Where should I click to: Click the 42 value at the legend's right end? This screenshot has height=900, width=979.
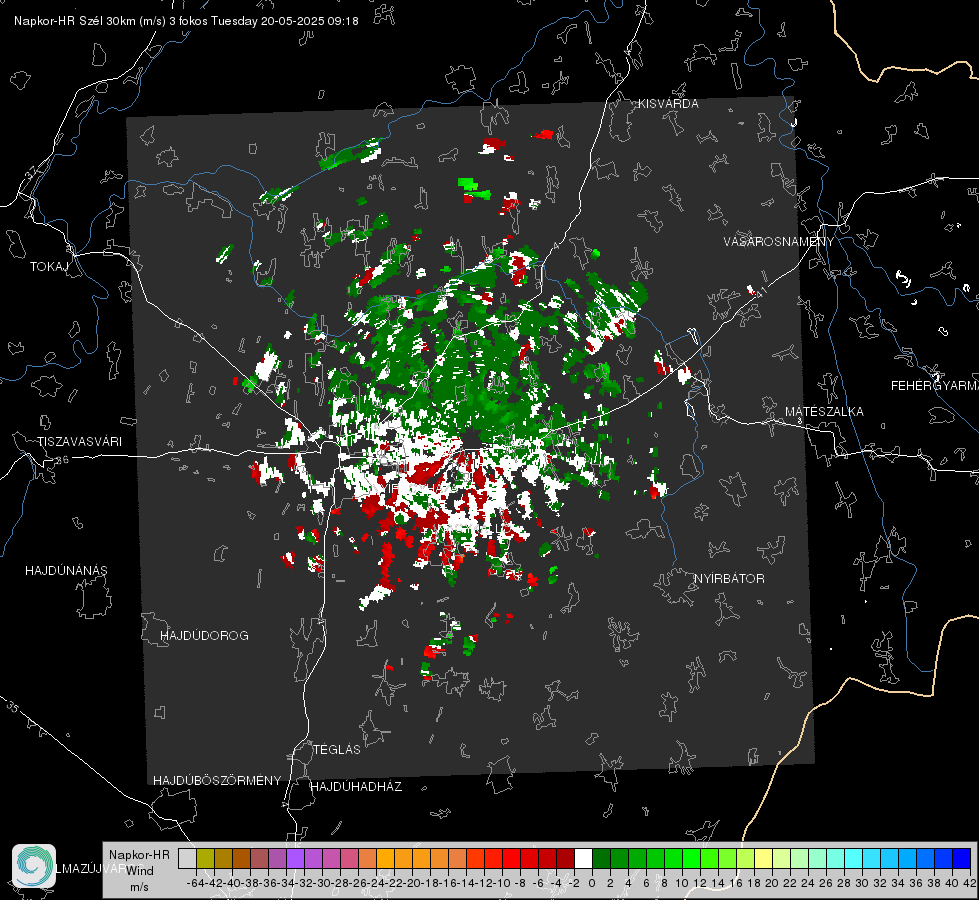(x=970, y=884)
